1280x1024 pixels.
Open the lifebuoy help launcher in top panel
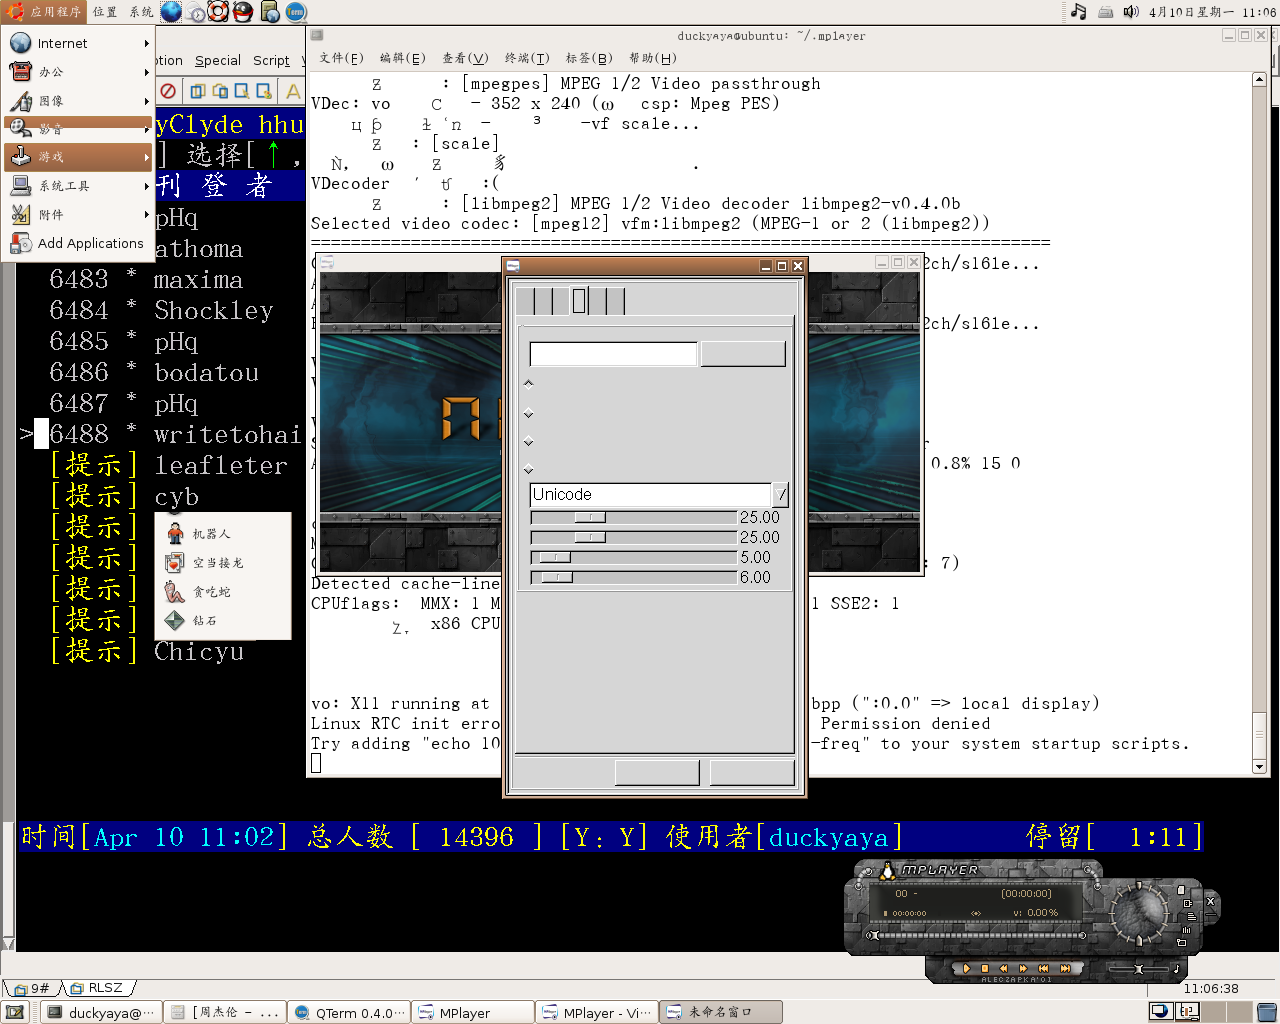(x=218, y=12)
